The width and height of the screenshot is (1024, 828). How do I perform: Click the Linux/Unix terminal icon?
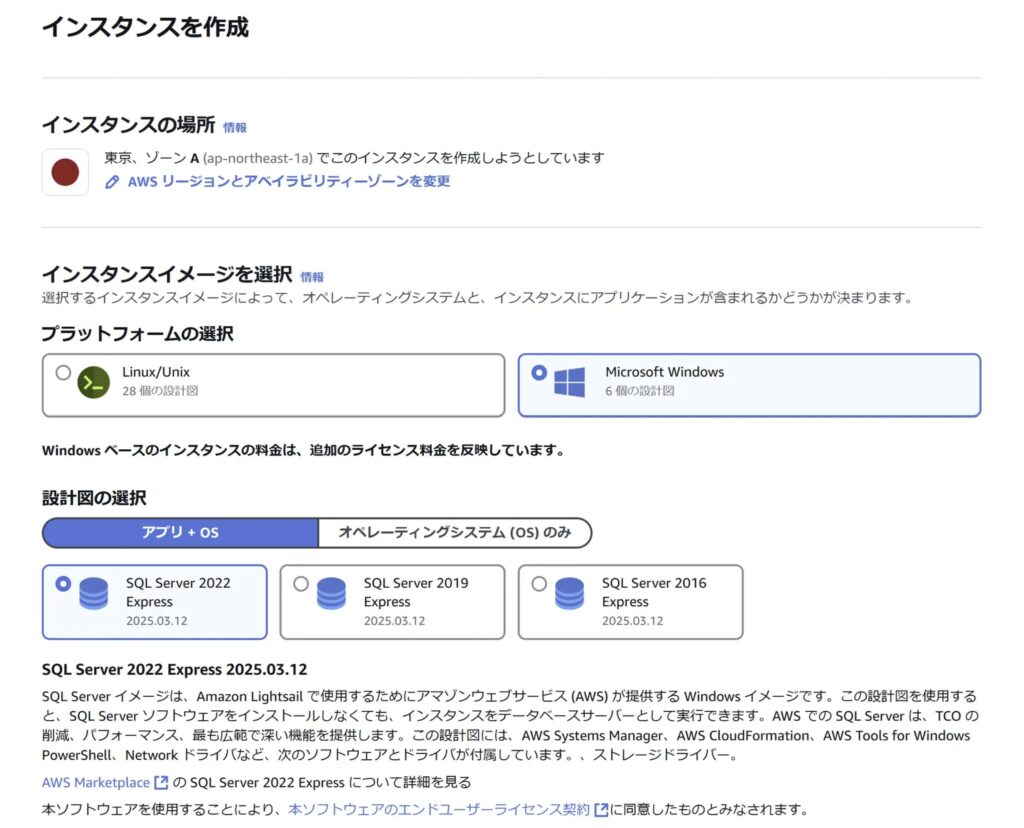(93, 383)
